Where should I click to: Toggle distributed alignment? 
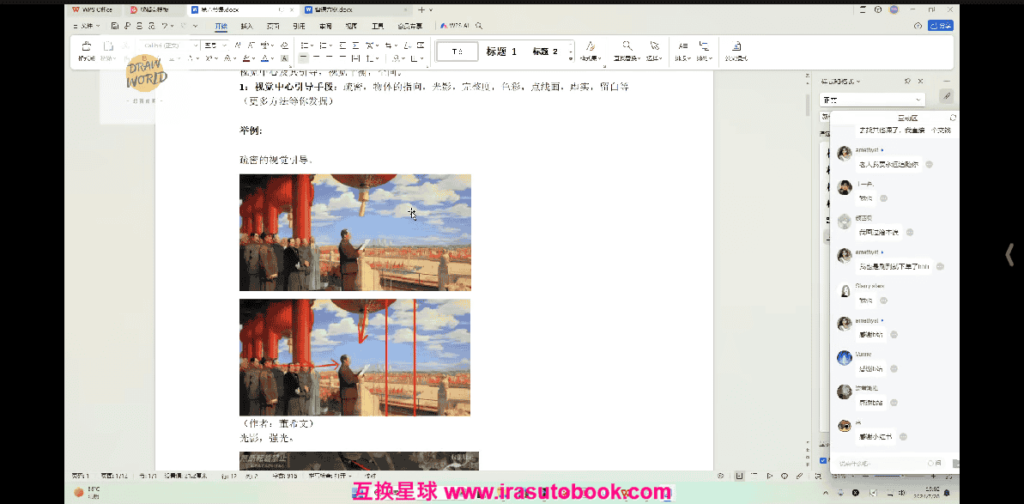click(356, 58)
